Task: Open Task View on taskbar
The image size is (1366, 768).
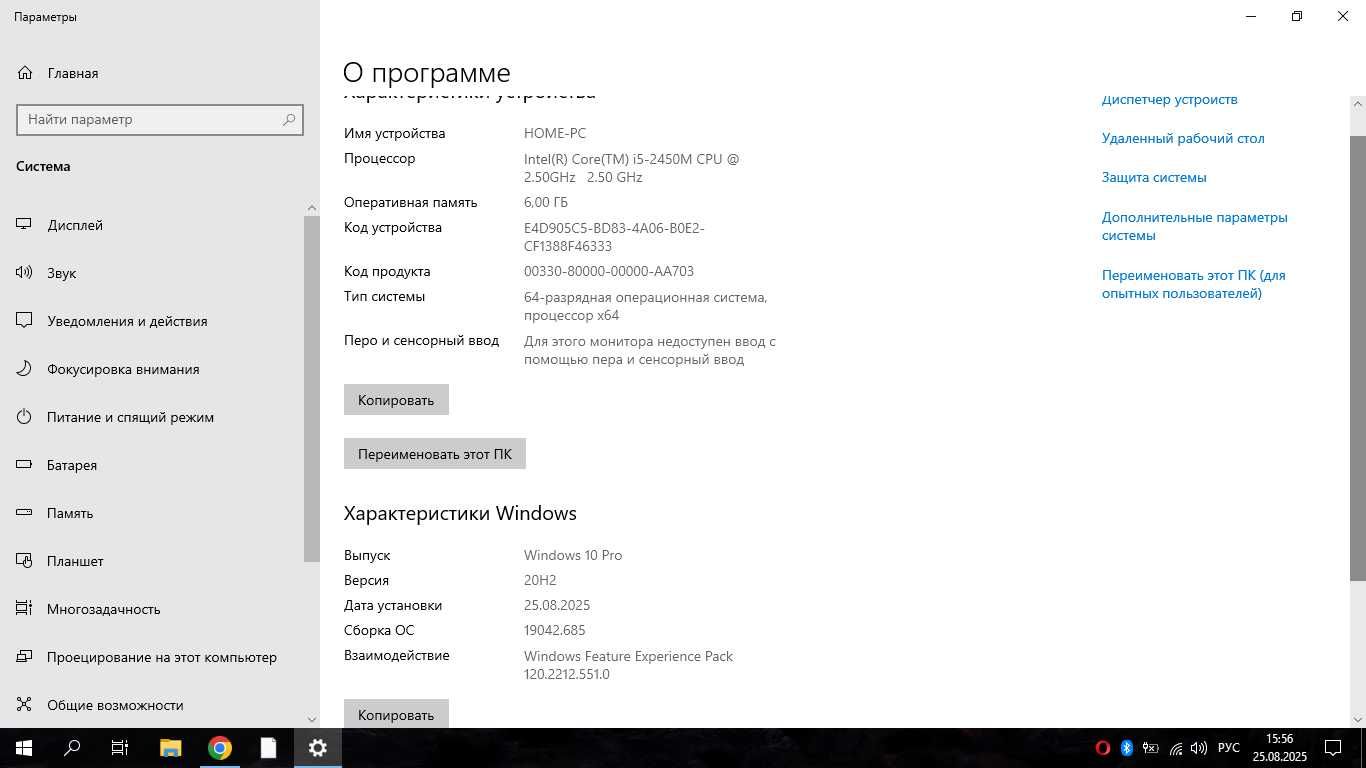Action: 120,748
